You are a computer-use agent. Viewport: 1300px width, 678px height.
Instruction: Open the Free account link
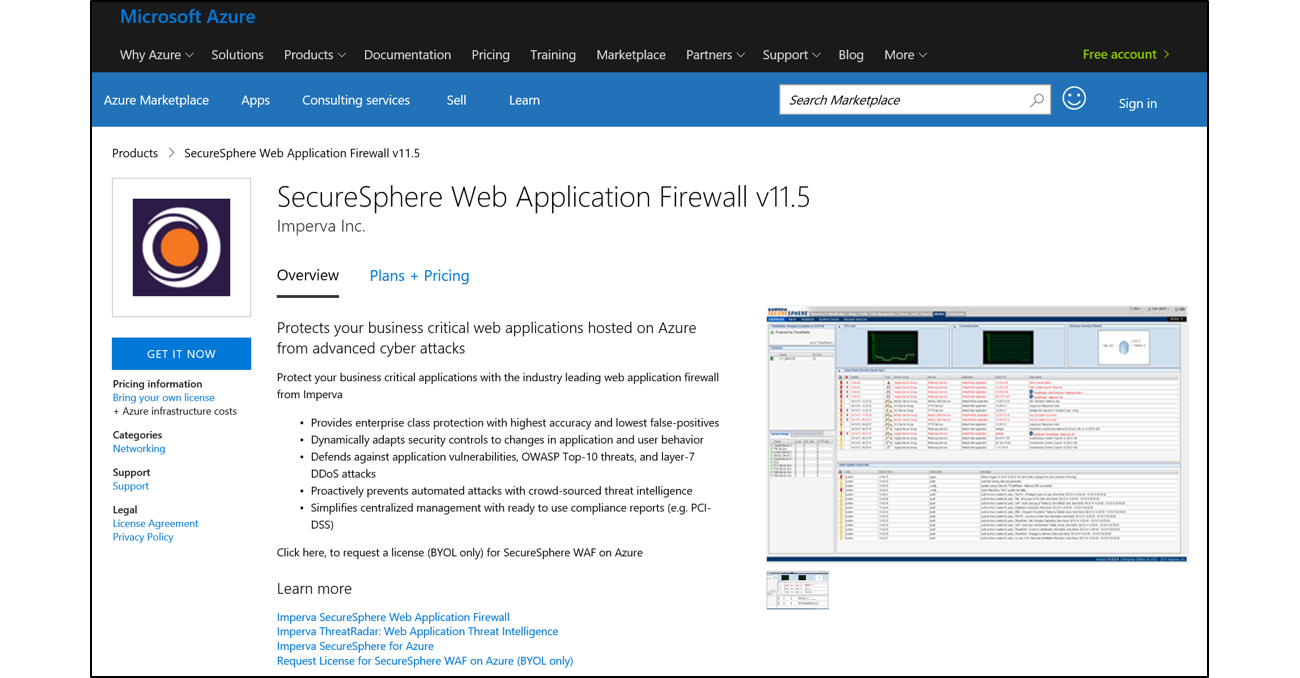[1120, 54]
